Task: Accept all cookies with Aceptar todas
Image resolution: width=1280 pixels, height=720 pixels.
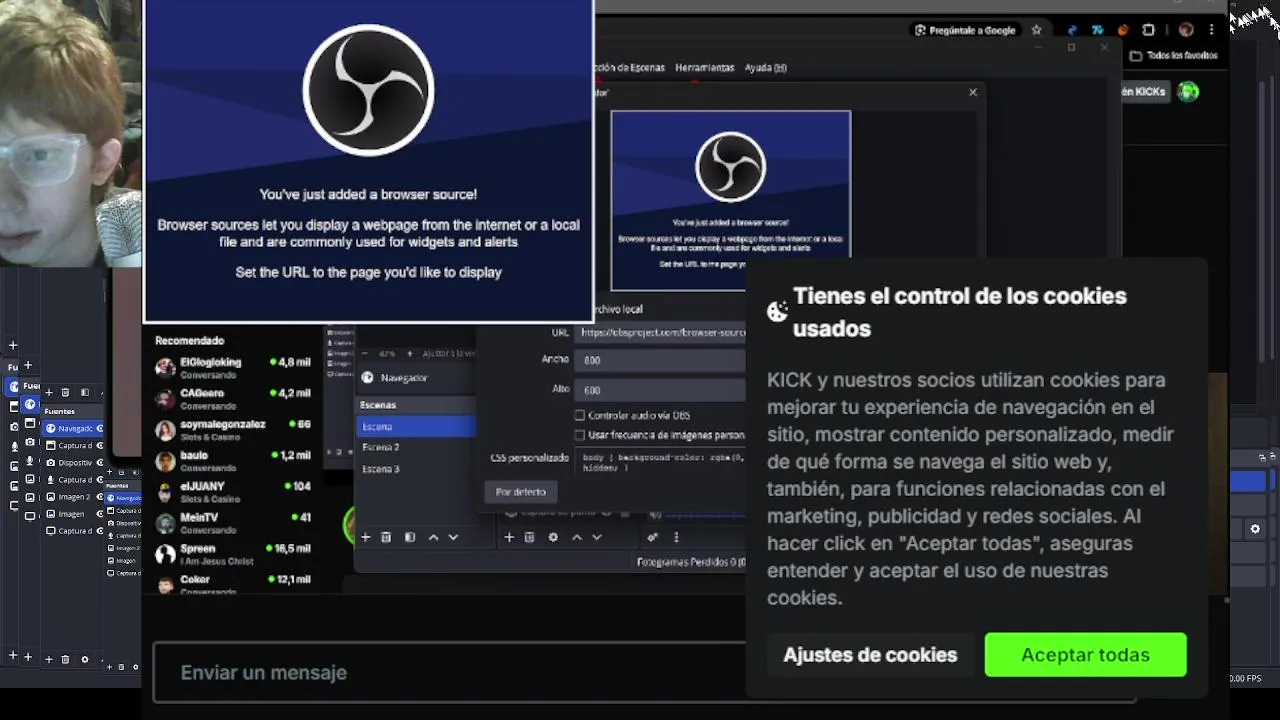Action: click(x=1085, y=655)
